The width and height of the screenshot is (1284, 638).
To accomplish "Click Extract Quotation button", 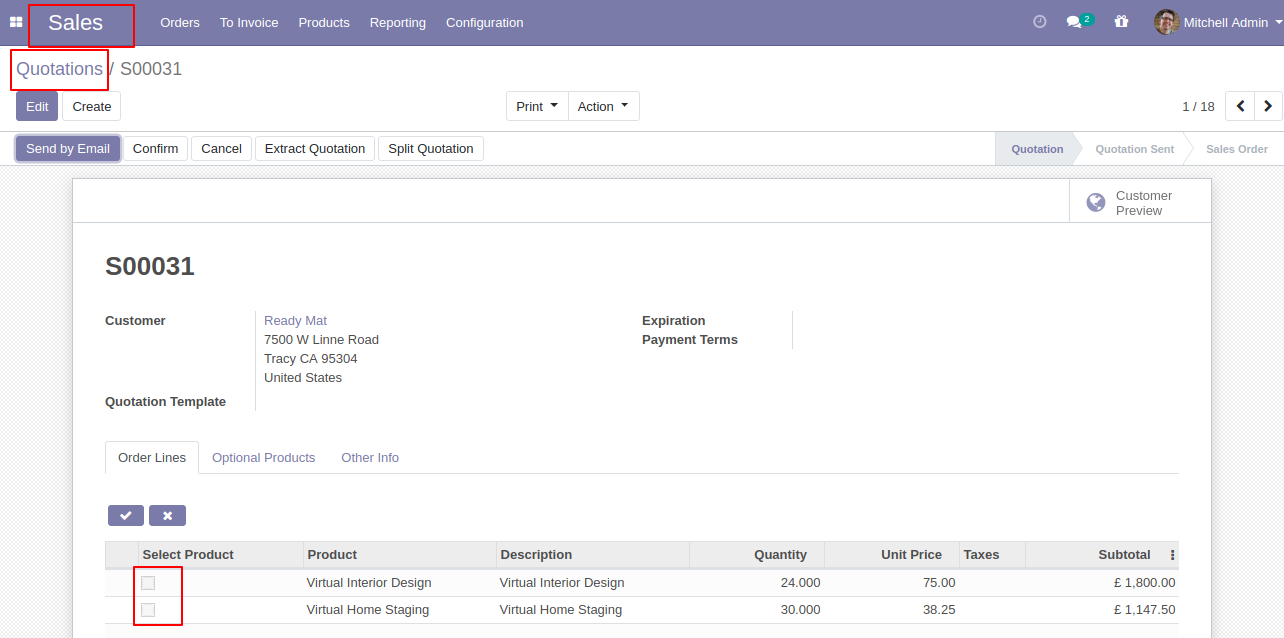I will 315,149.
